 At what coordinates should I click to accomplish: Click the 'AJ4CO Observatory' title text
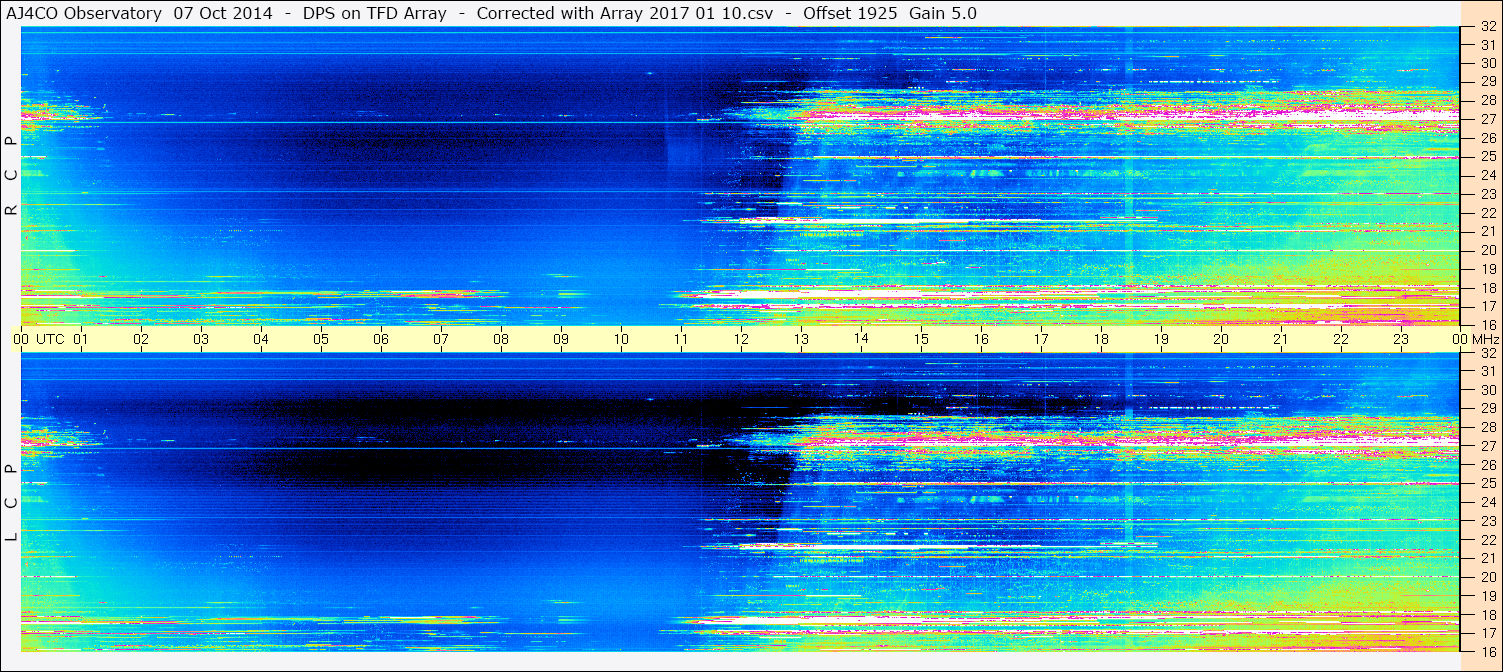coord(84,13)
